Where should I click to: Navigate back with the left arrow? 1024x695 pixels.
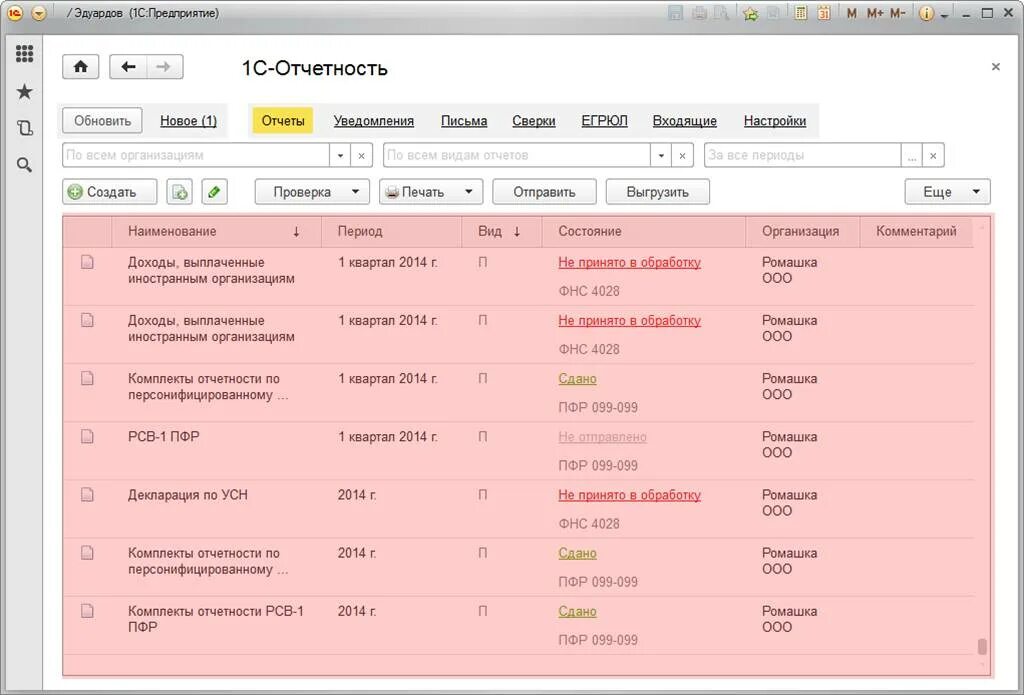128,67
